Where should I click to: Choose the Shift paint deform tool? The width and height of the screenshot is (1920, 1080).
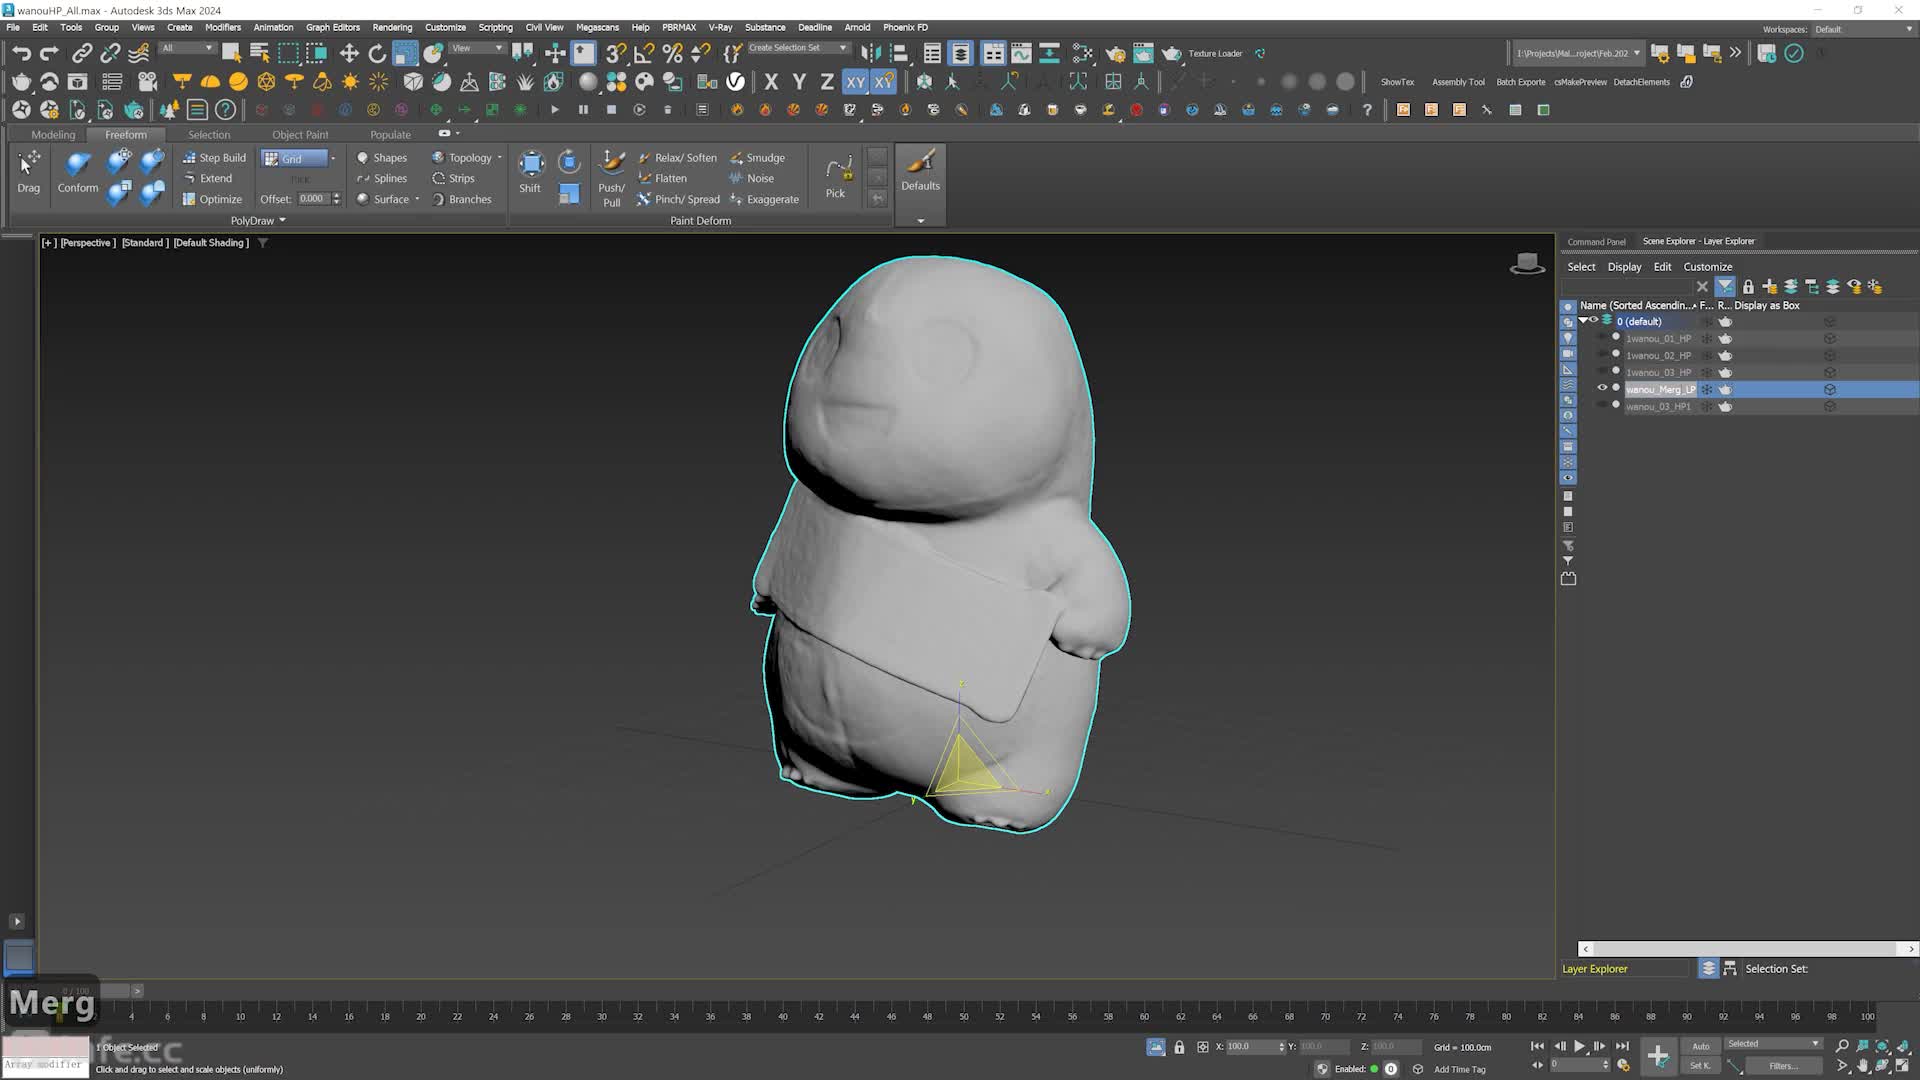point(530,171)
